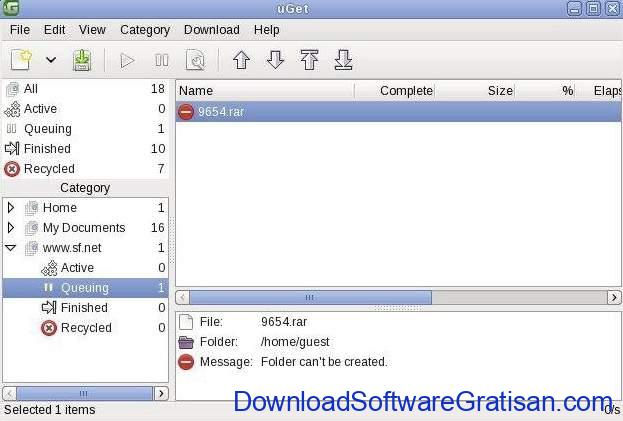
Task: Click the folder icon beside Folder label
Action: (186, 342)
